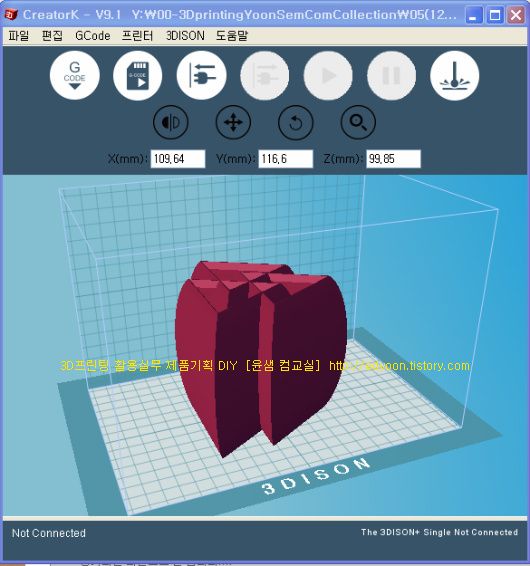The height and width of the screenshot is (566, 530).
Task: Select the mirror object tool
Action: tap(171, 122)
